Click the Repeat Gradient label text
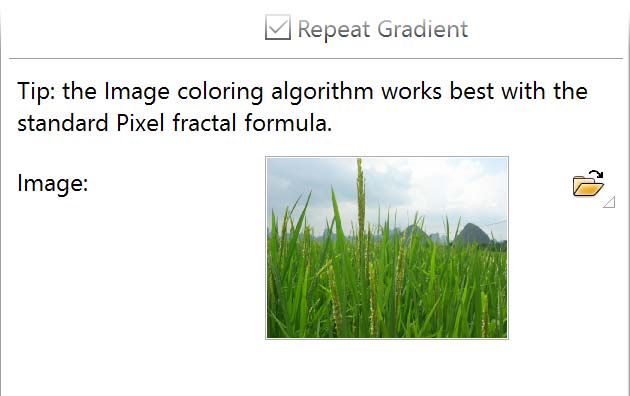The image size is (630, 396). (x=382, y=29)
